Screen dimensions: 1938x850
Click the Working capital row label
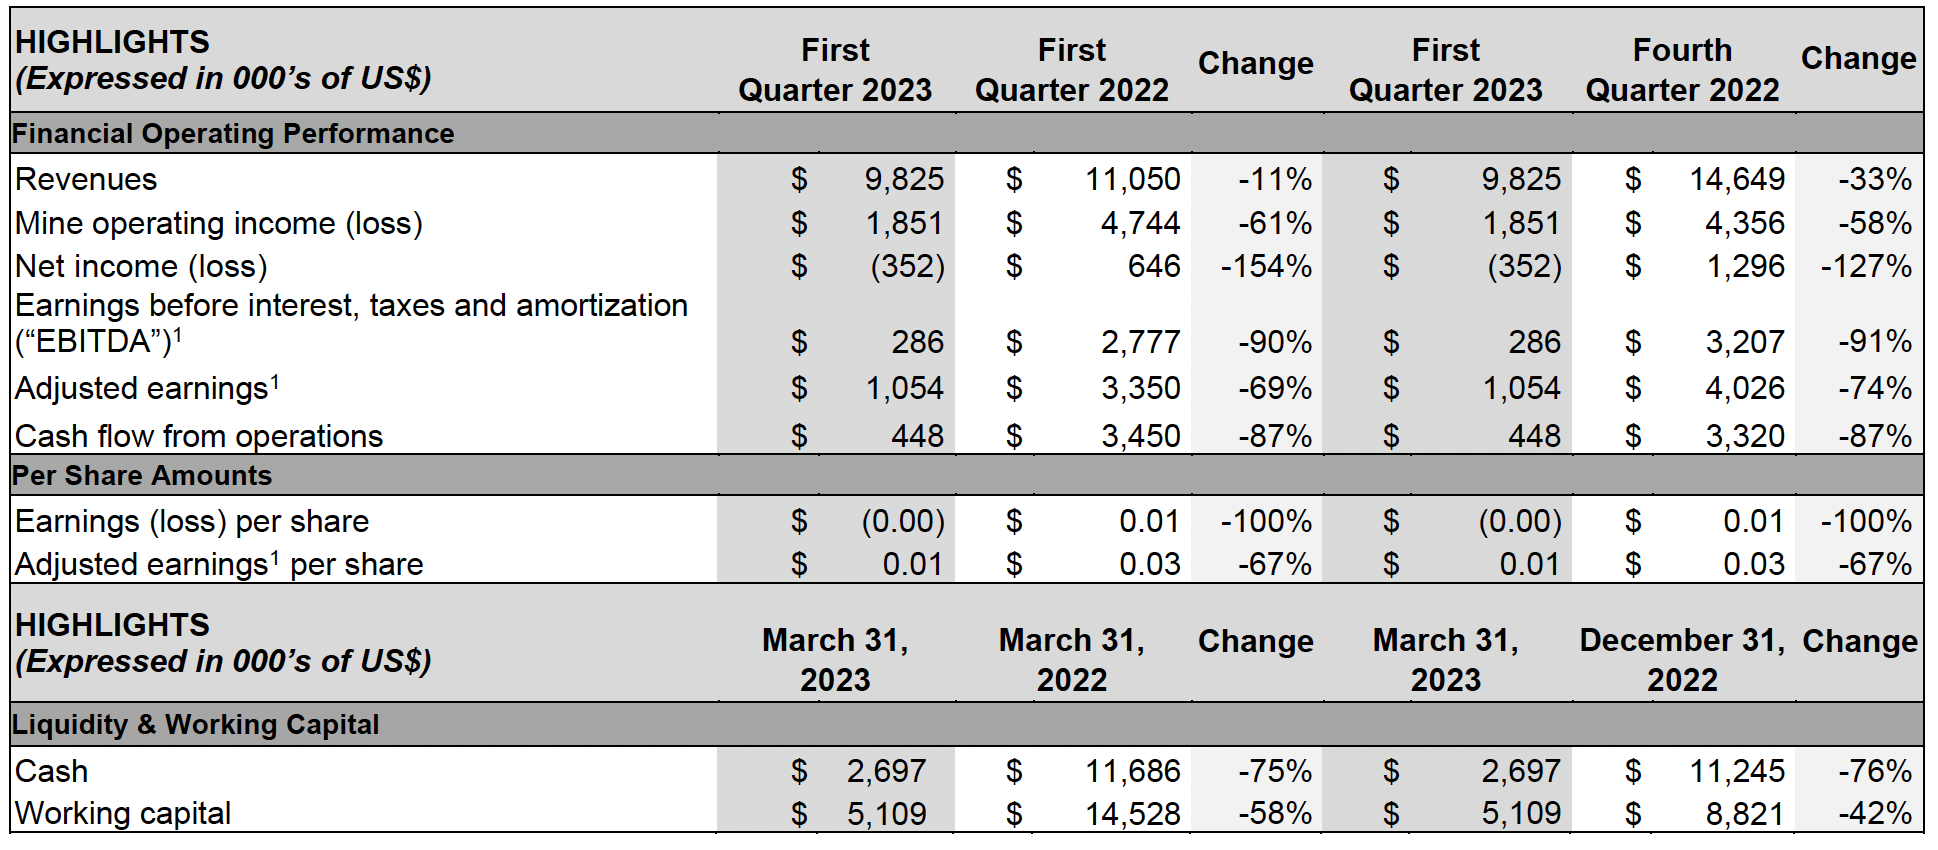click(x=123, y=814)
